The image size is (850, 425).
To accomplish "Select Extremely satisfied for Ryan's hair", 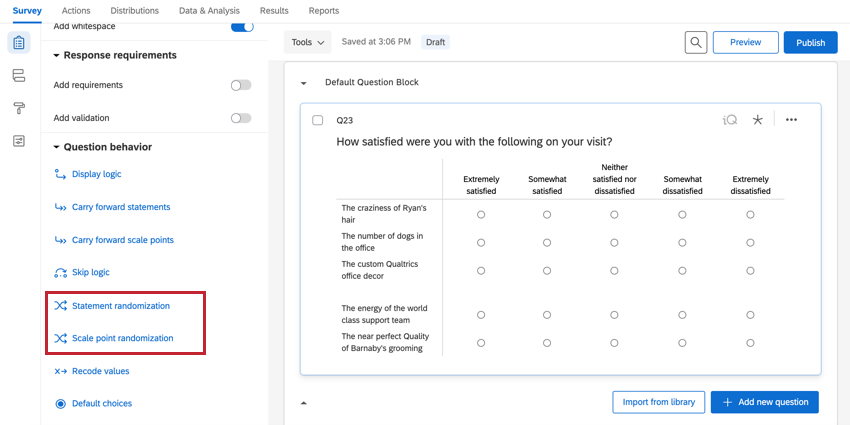I will click(x=481, y=214).
